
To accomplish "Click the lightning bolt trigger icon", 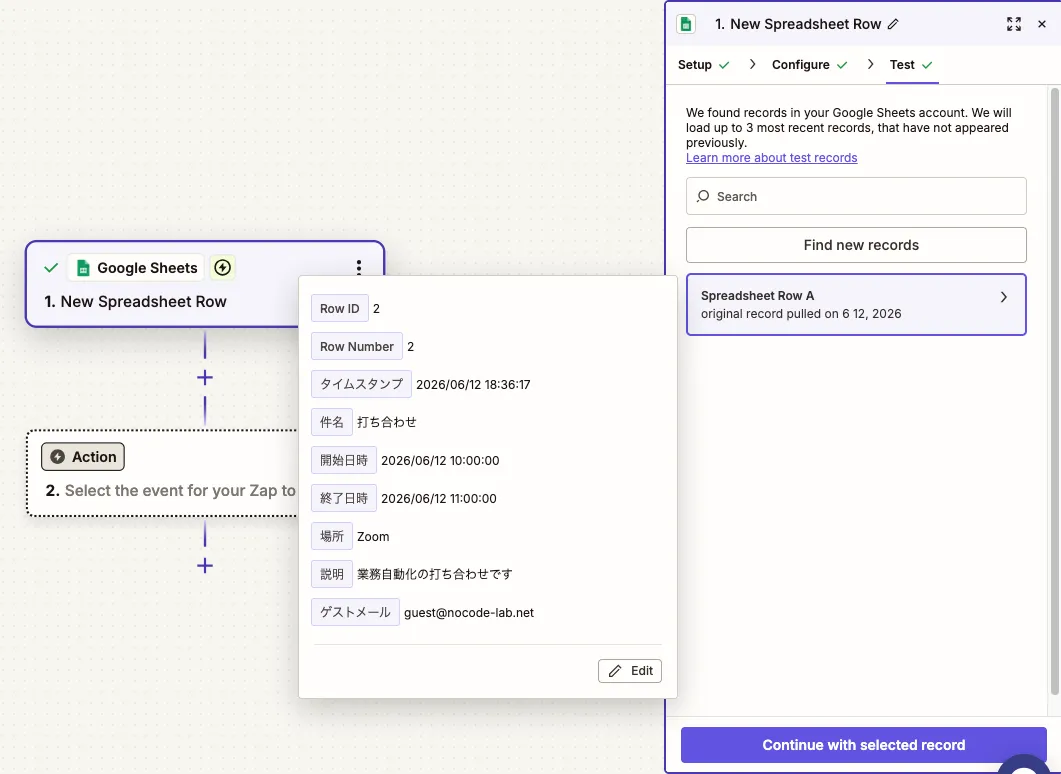I will [223, 267].
